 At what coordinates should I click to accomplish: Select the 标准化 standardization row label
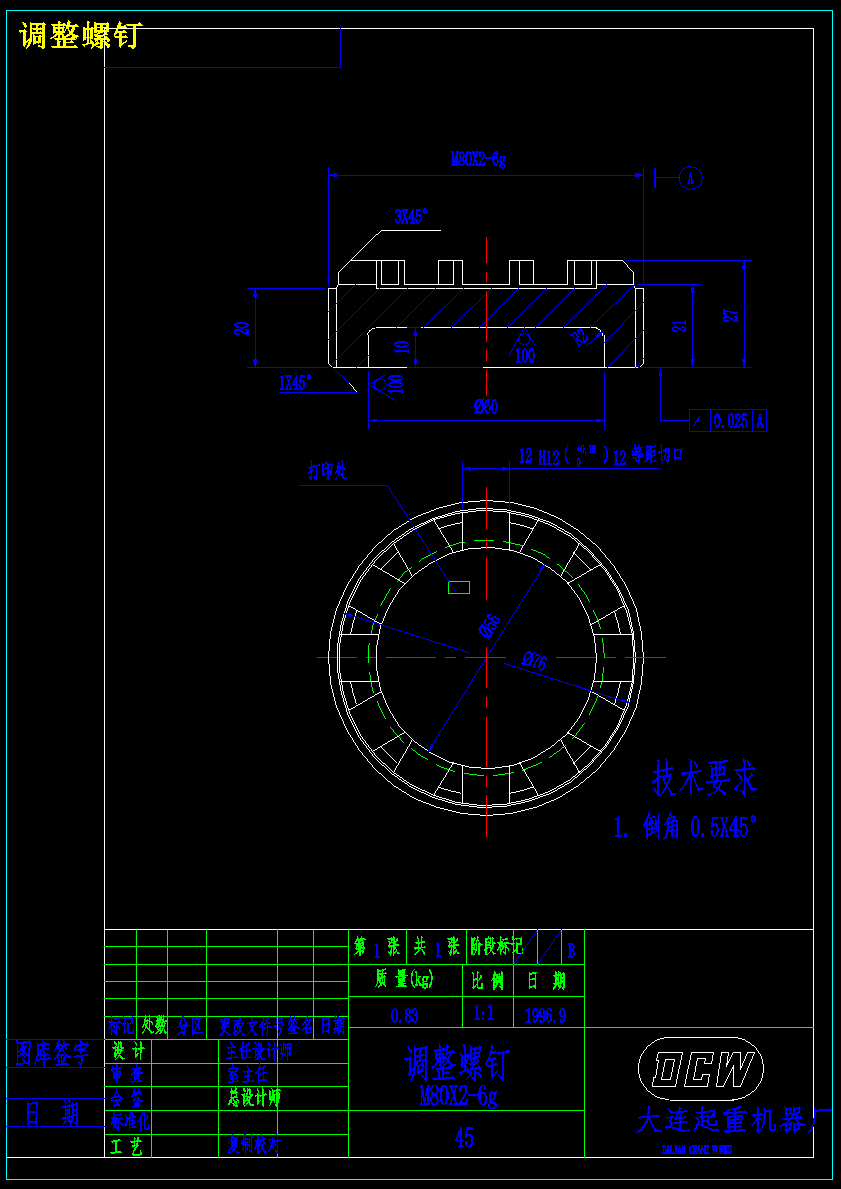pyautogui.click(x=130, y=1121)
